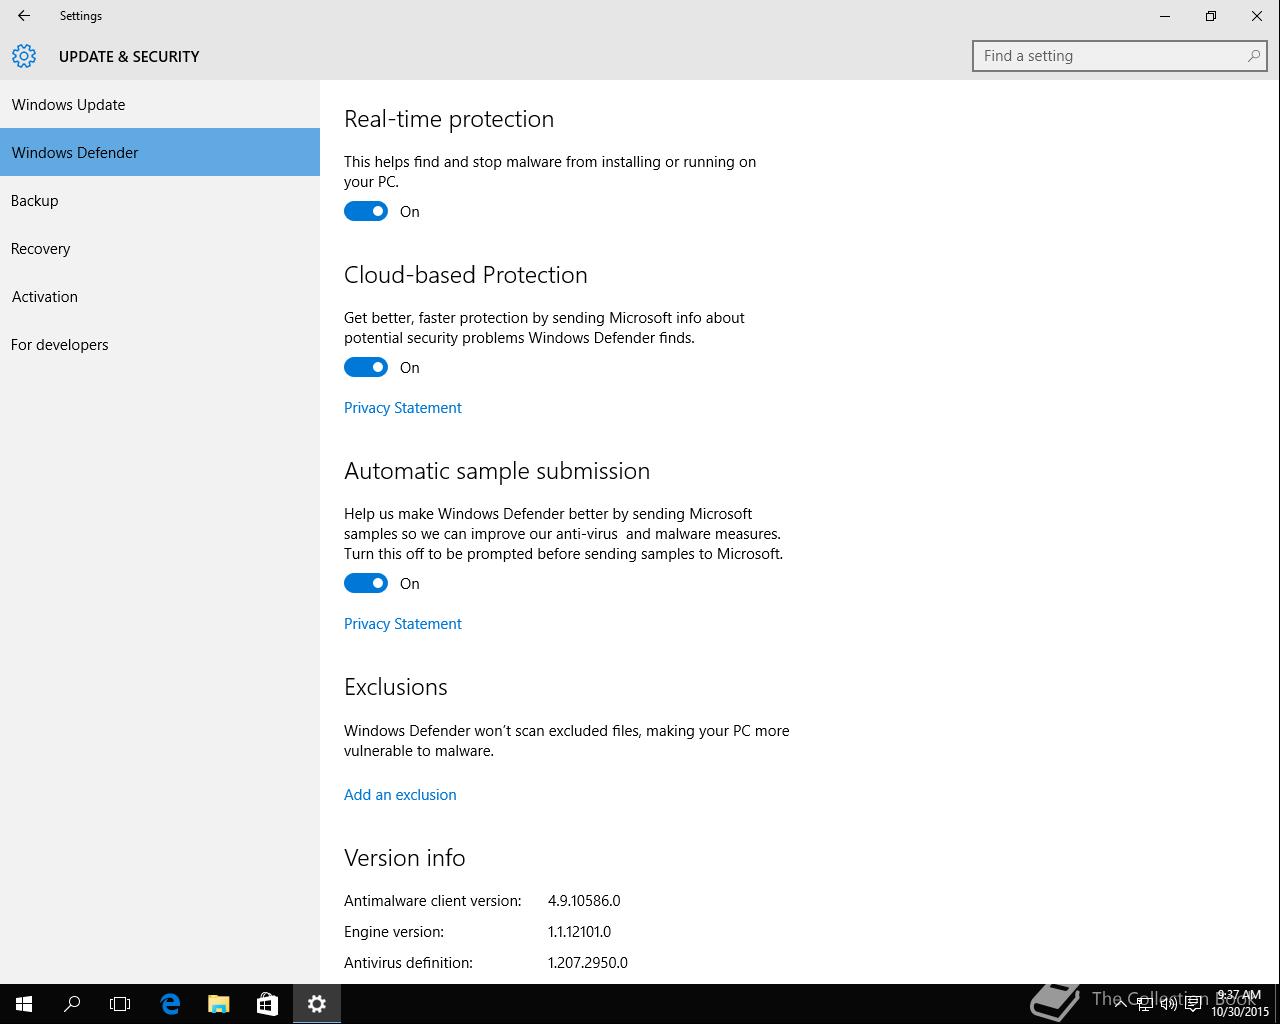The width and height of the screenshot is (1280, 1024).
Task: Click the volume icon in system tray
Action: pyautogui.click(x=1168, y=1004)
